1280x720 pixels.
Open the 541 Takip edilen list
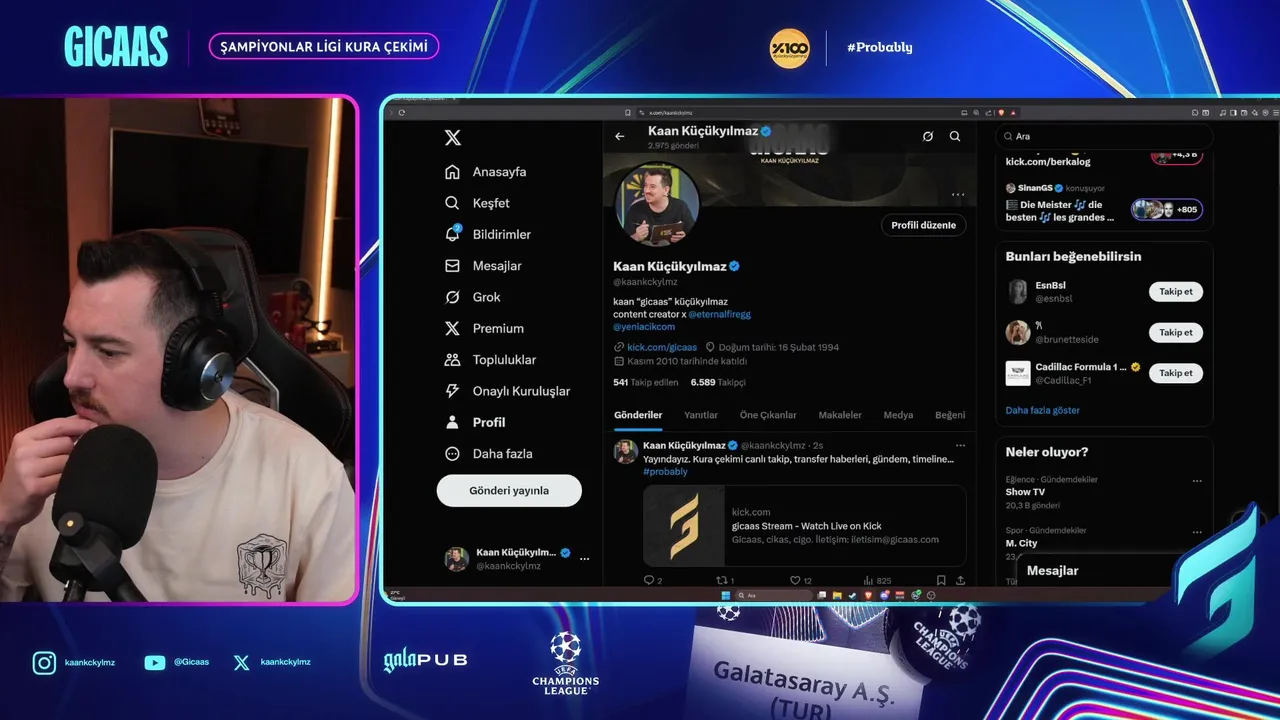(646, 382)
